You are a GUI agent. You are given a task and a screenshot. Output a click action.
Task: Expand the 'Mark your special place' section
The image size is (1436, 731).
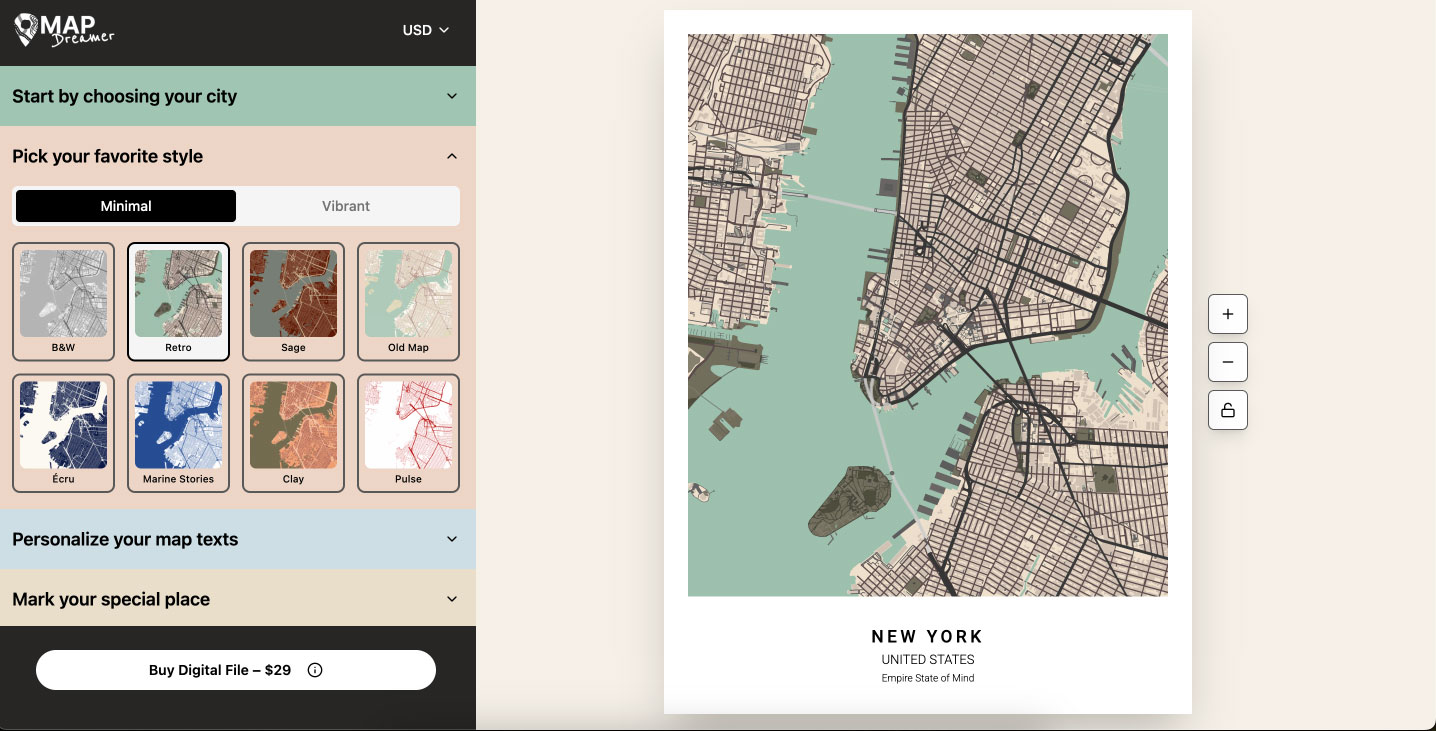click(x=238, y=599)
